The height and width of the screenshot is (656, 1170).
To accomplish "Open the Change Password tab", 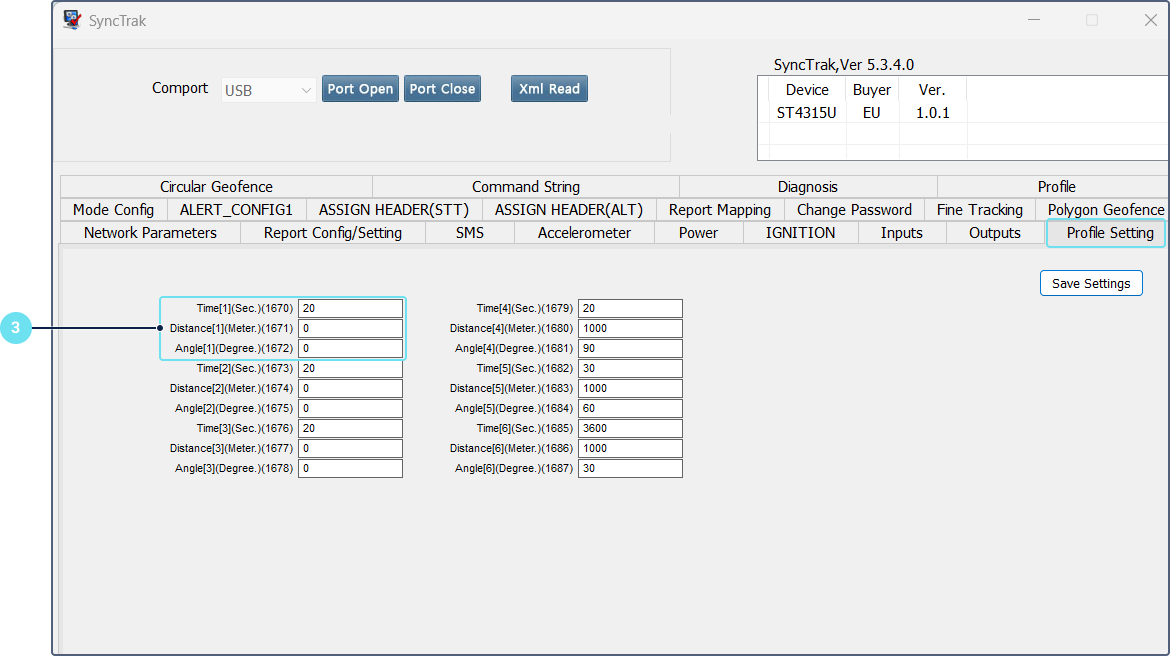I will point(854,210).
